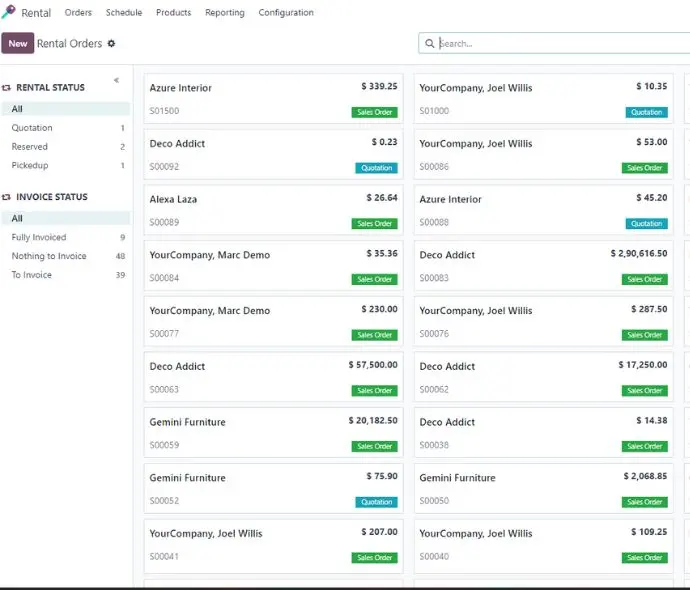Click the Rental Orders breadcrumb title
The height and width of the screenshot is (590, 690).
coord(70,44)
